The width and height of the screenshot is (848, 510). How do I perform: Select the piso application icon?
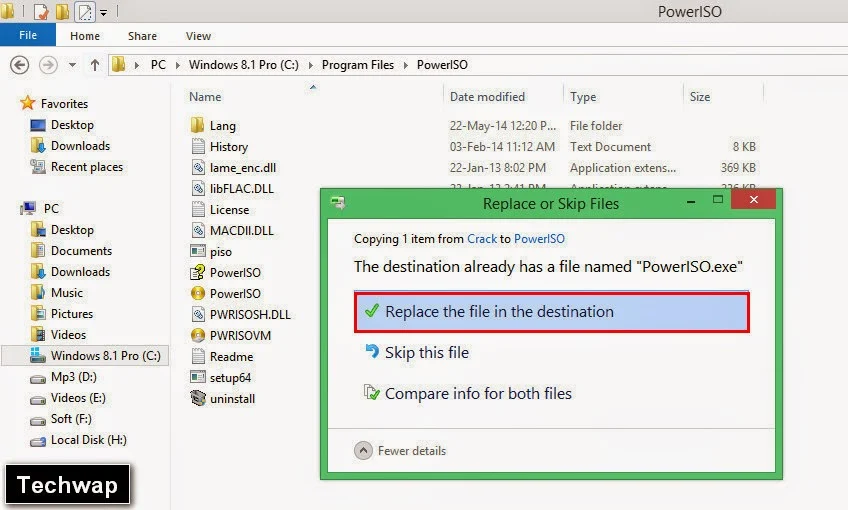[x=198, y=251]
